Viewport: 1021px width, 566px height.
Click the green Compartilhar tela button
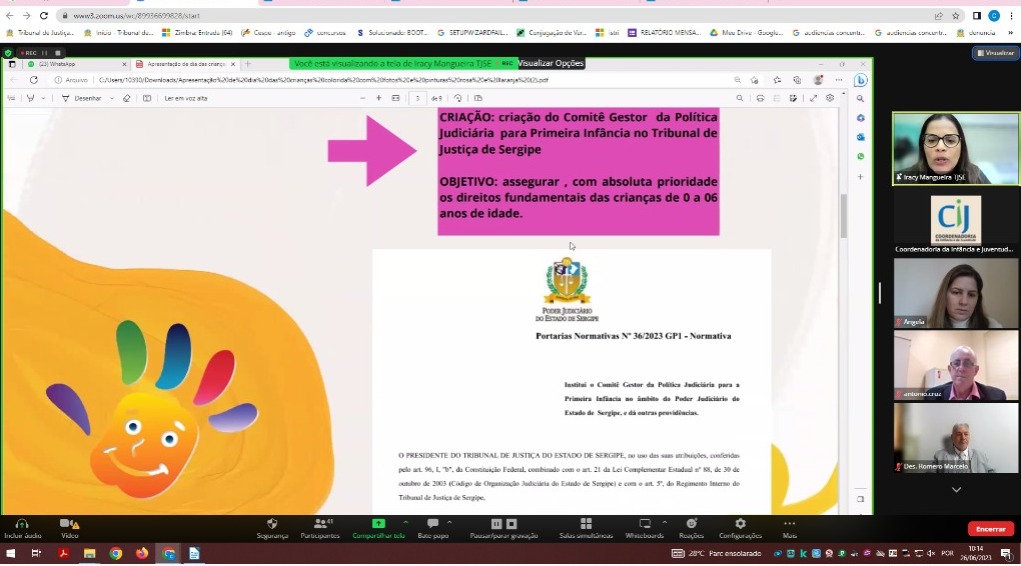pyautogui.click(x=378, y=527)
